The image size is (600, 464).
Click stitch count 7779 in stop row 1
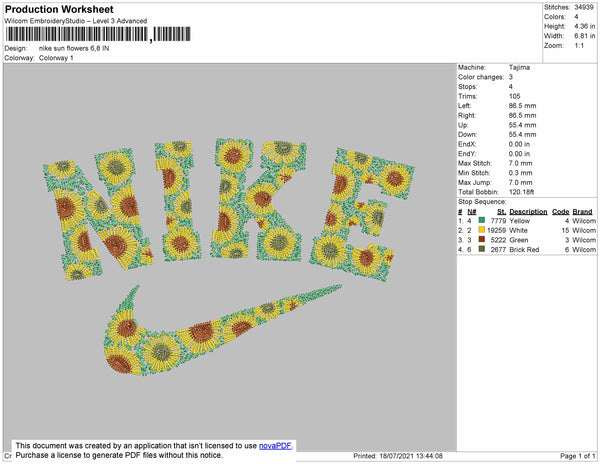(498, 221)
